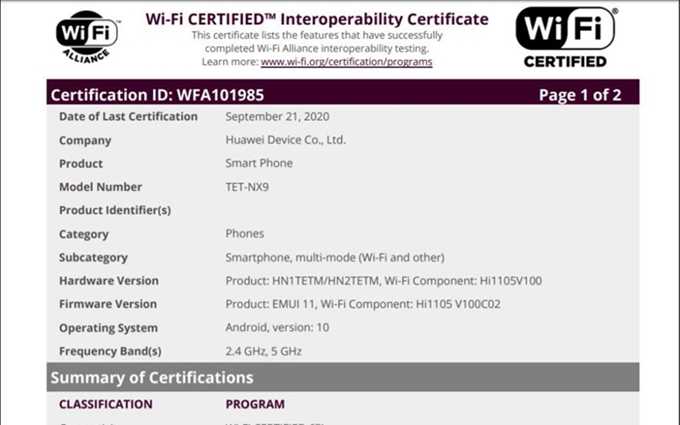Click the 'Hardware Version' label
680x425 pixels.
(109, 281)
